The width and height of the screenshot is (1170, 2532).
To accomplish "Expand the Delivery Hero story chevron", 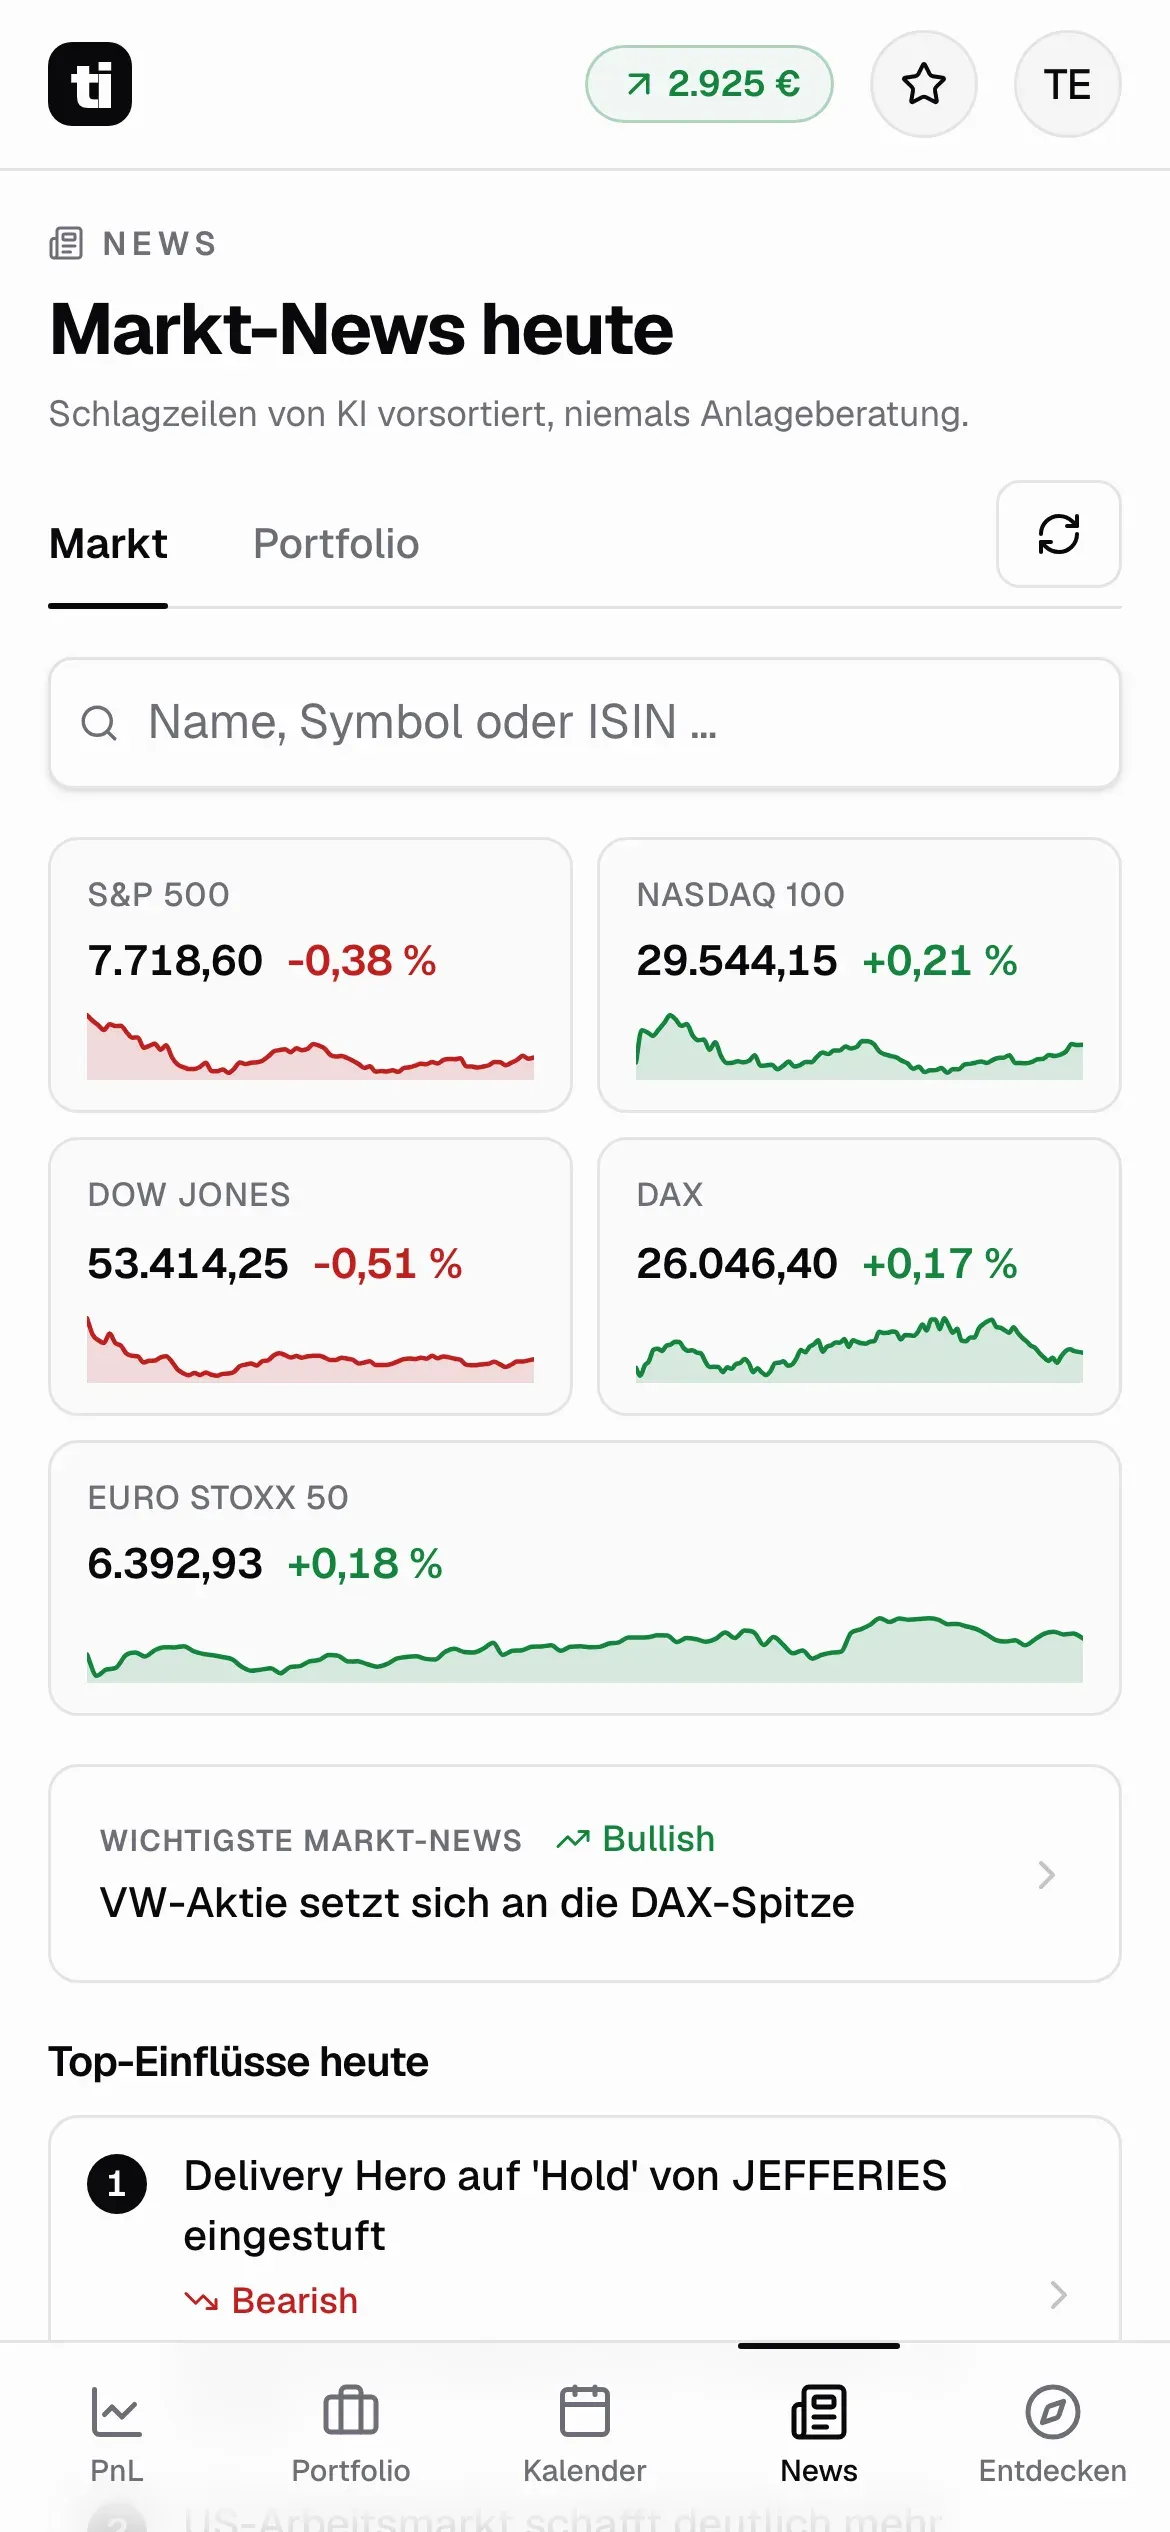I will pos(1059,2295).
